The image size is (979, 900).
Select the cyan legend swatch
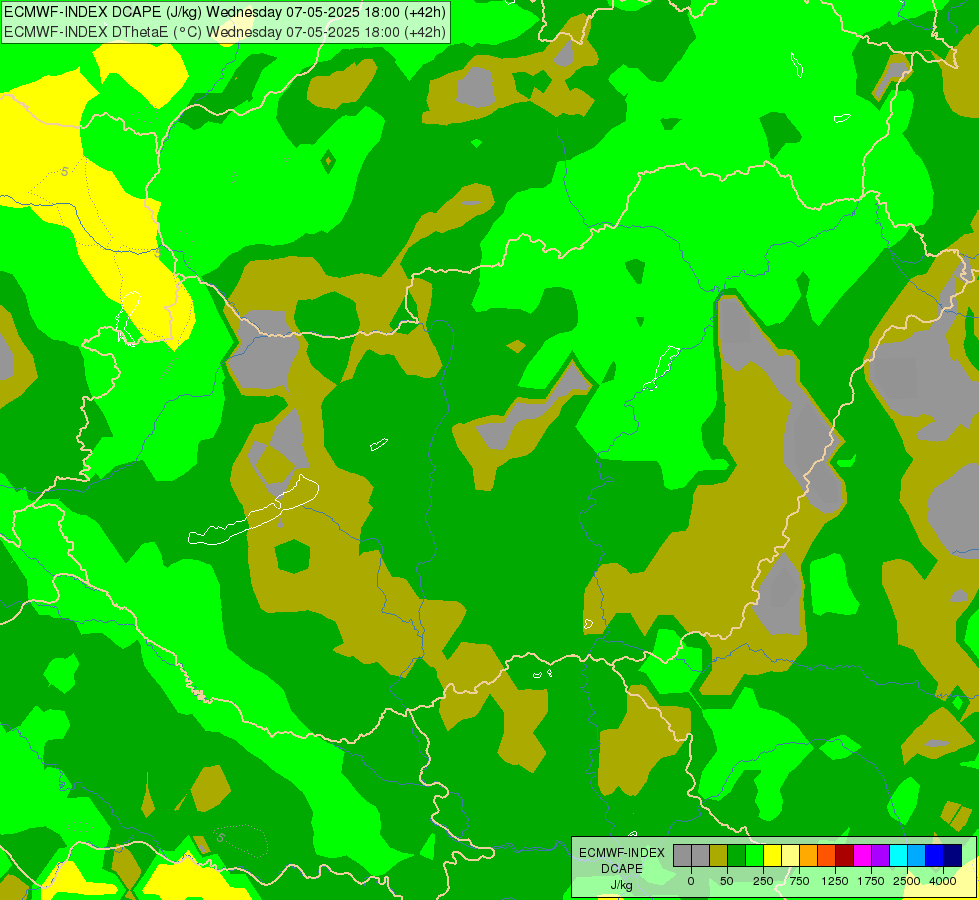pyautogui.click(x=898, y=855)
